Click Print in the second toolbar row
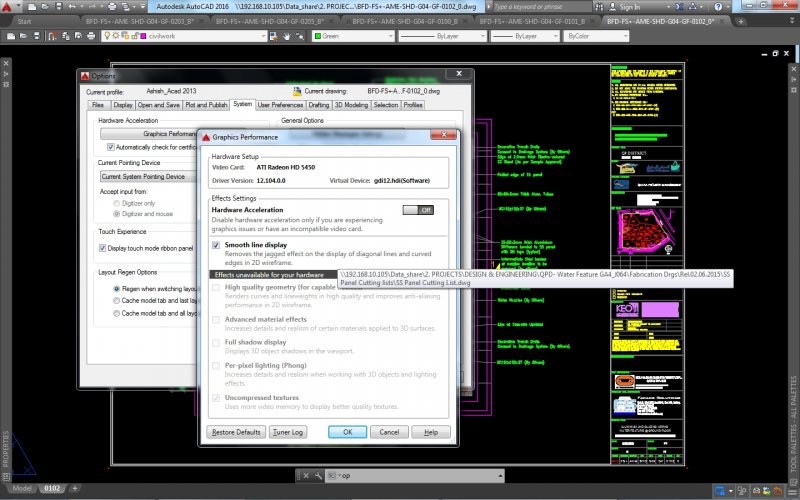Screen dimensions: 800x500 tap(91, 36)
